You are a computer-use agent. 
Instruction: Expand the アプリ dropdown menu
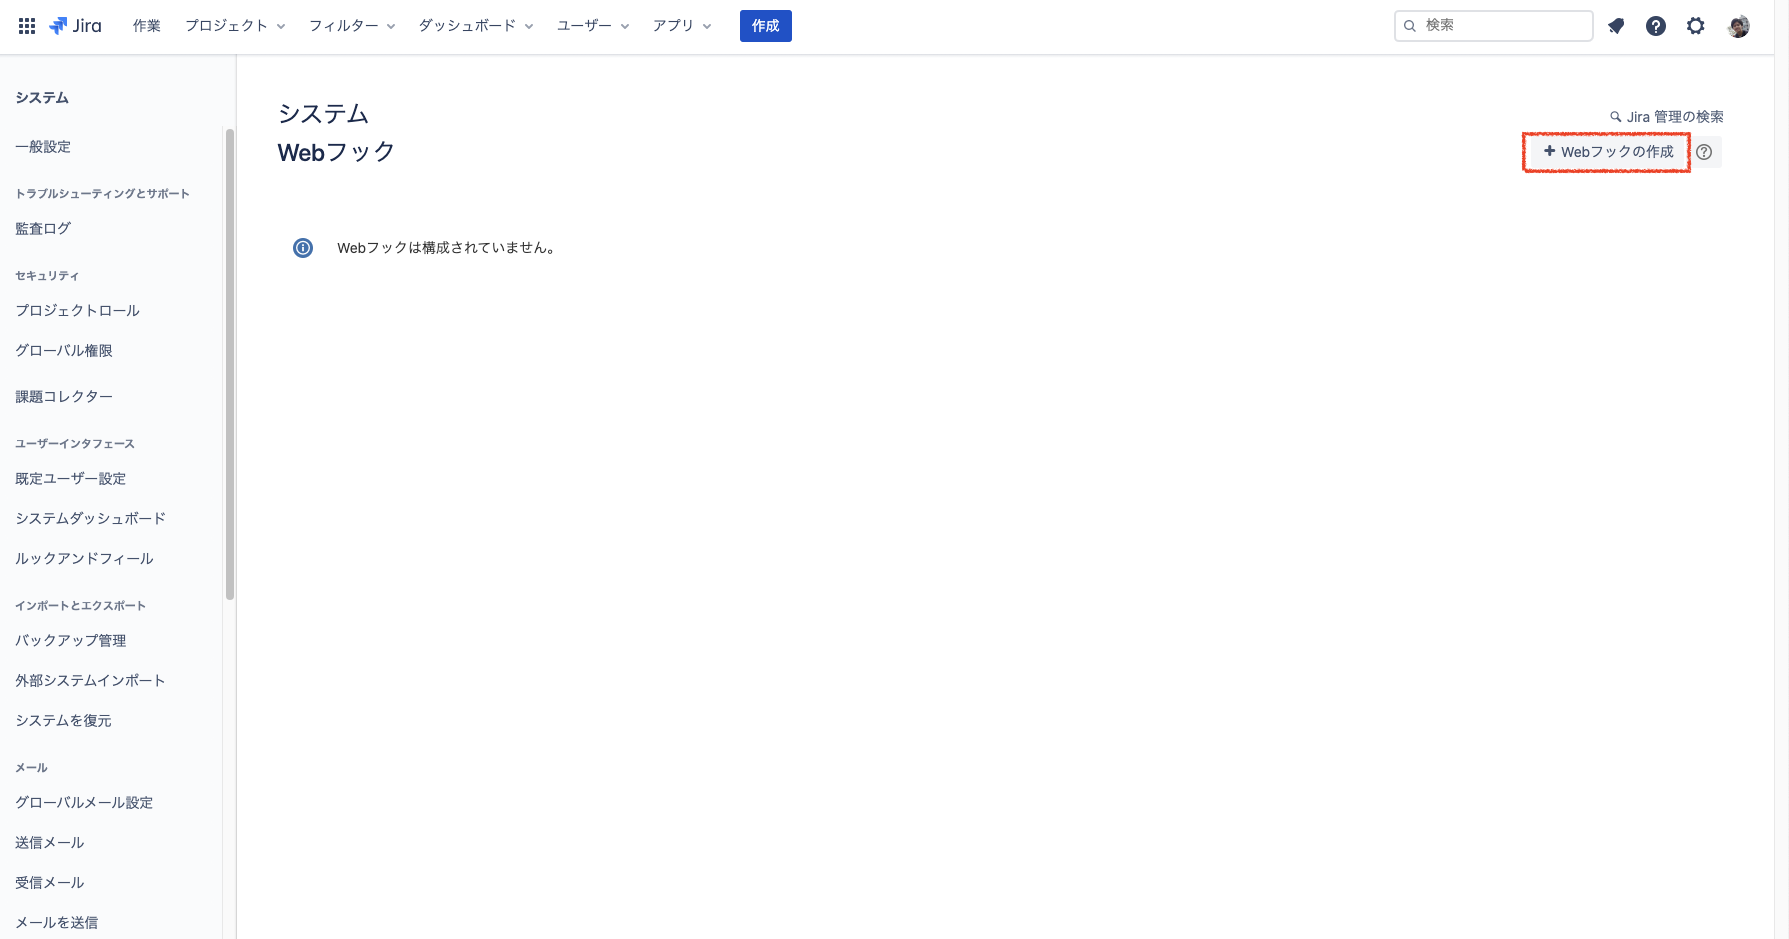[682, 26]
